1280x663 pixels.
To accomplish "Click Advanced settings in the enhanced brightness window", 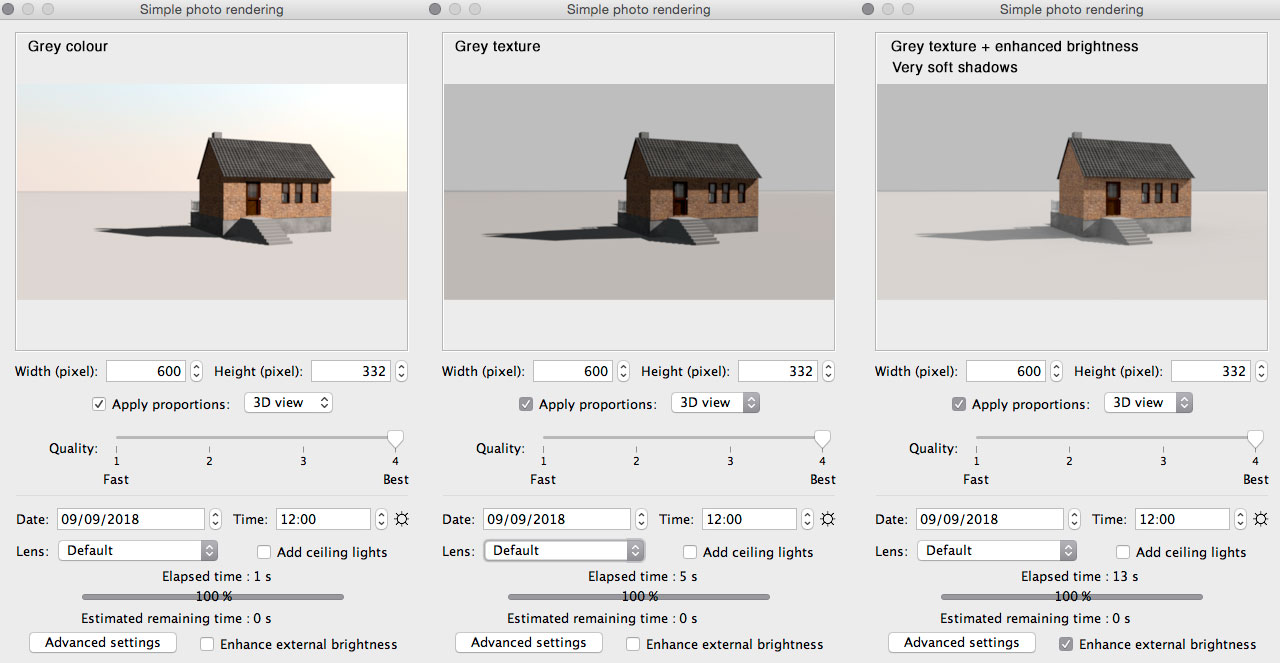I will click(x=962, y=643).
